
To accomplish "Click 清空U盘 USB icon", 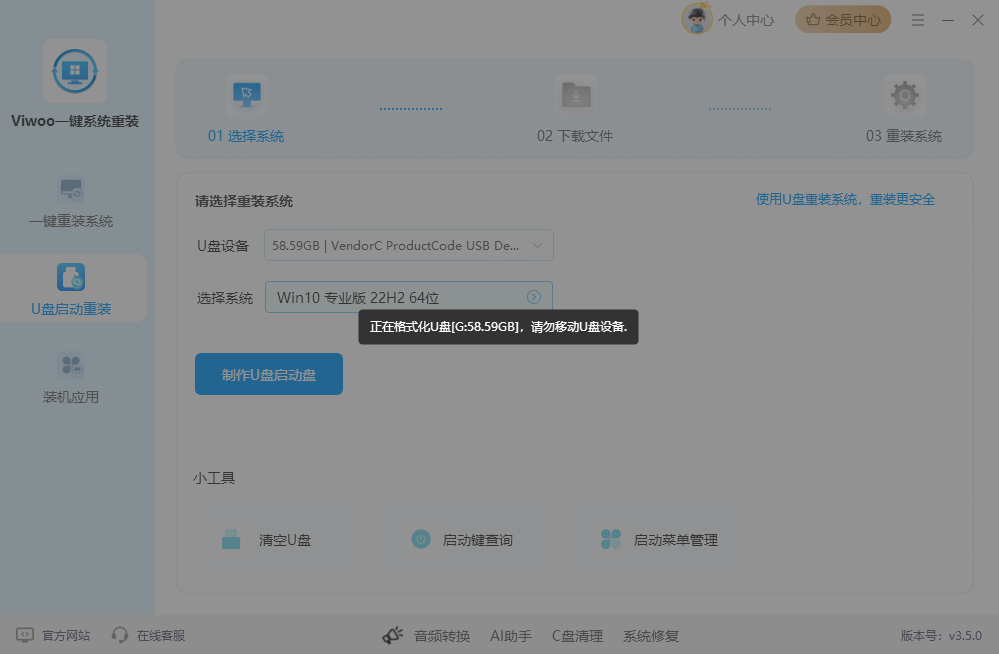I will (231, 539).
